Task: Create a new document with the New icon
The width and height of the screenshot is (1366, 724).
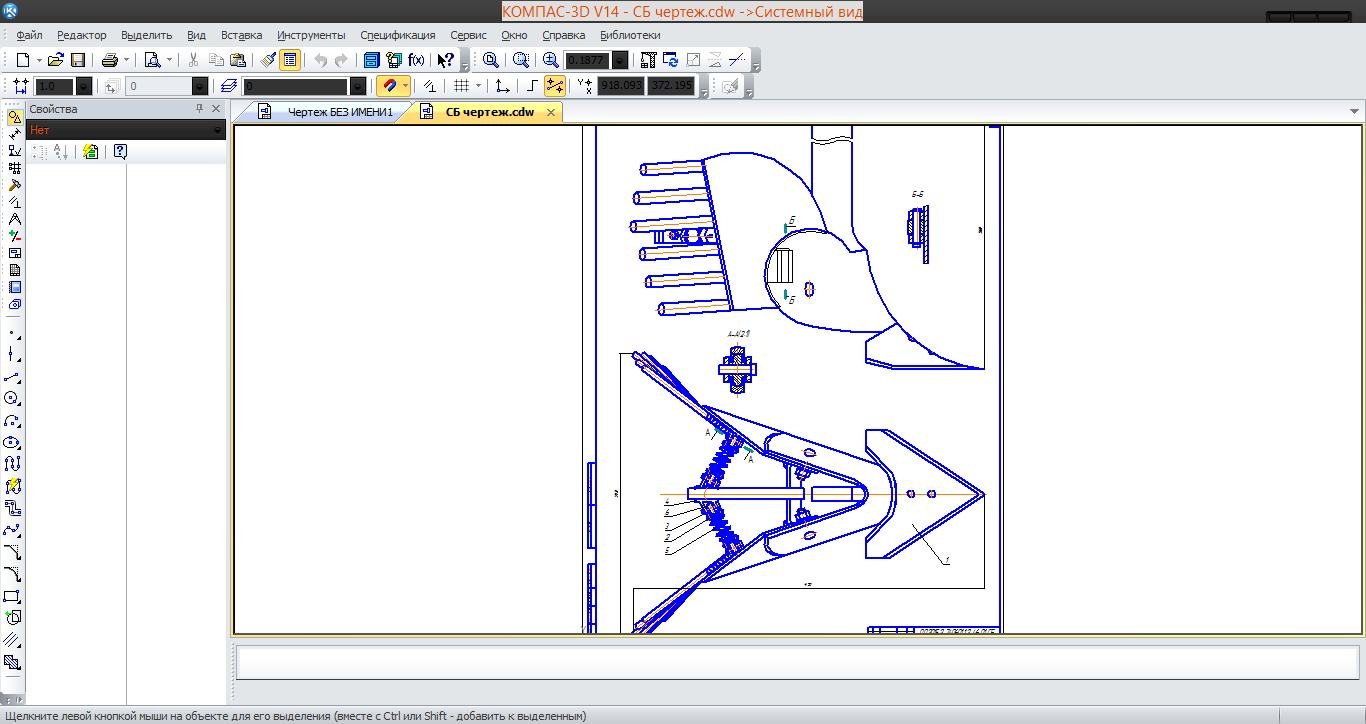Action: (23, 60)
